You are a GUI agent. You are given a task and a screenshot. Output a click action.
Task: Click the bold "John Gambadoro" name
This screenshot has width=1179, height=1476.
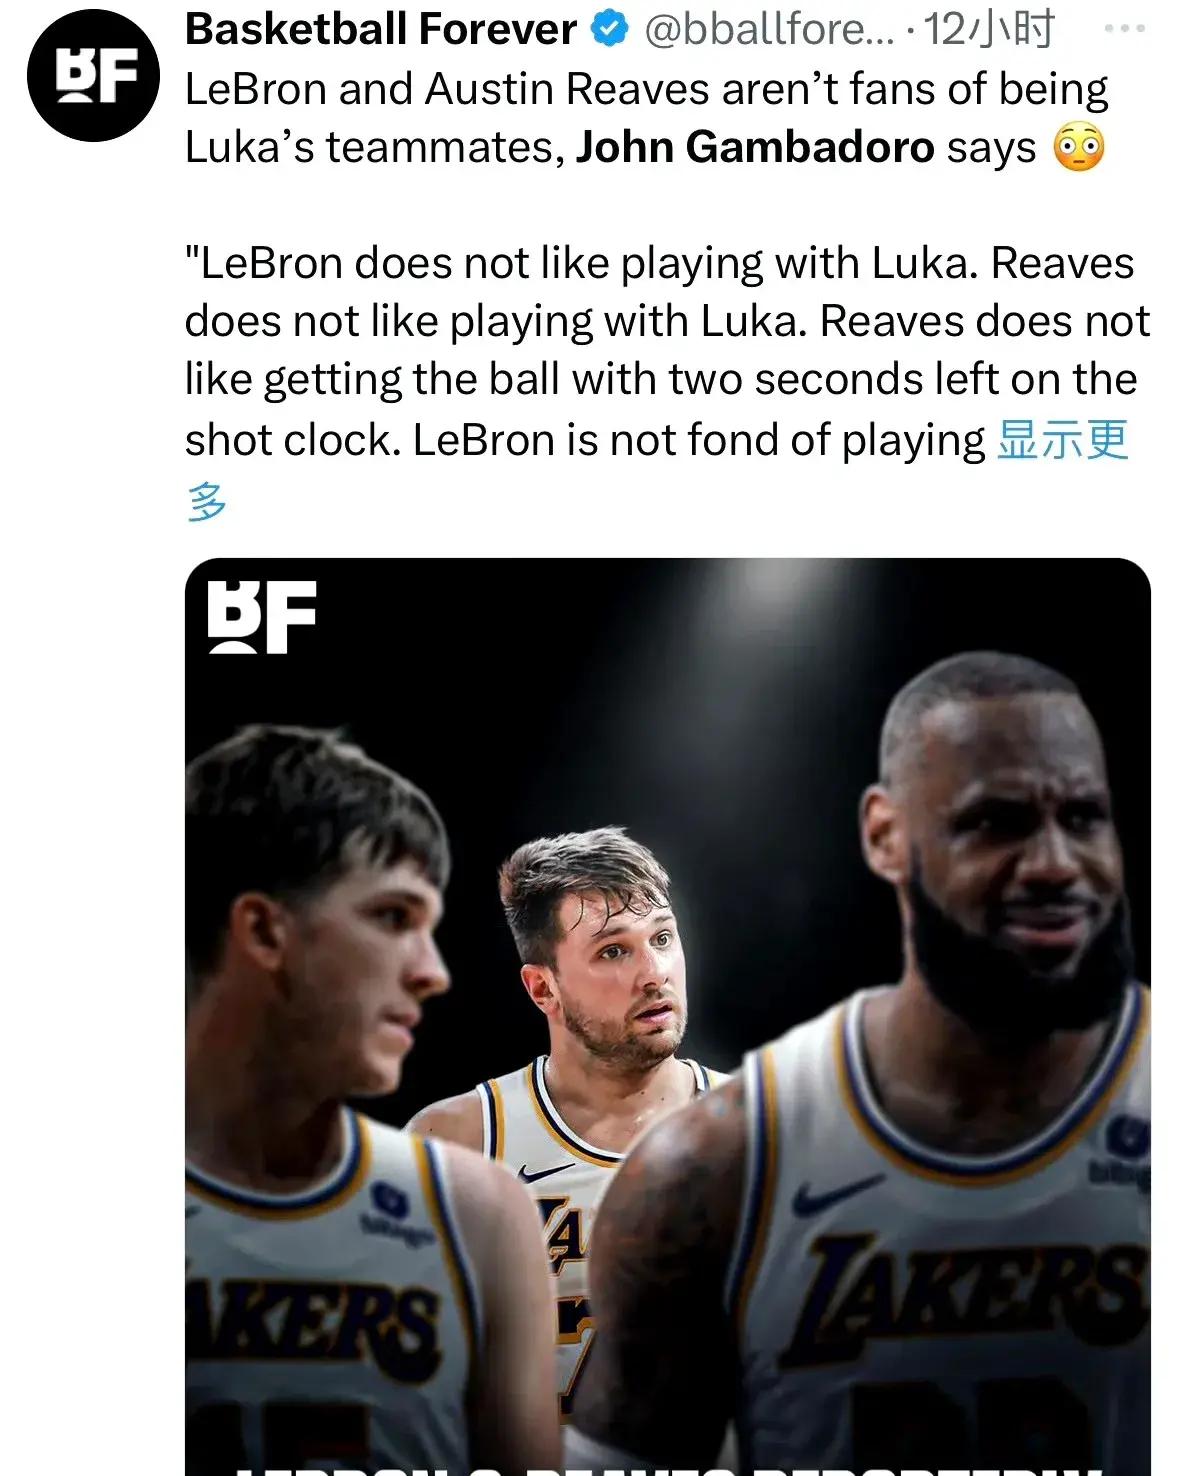point(755,148)
